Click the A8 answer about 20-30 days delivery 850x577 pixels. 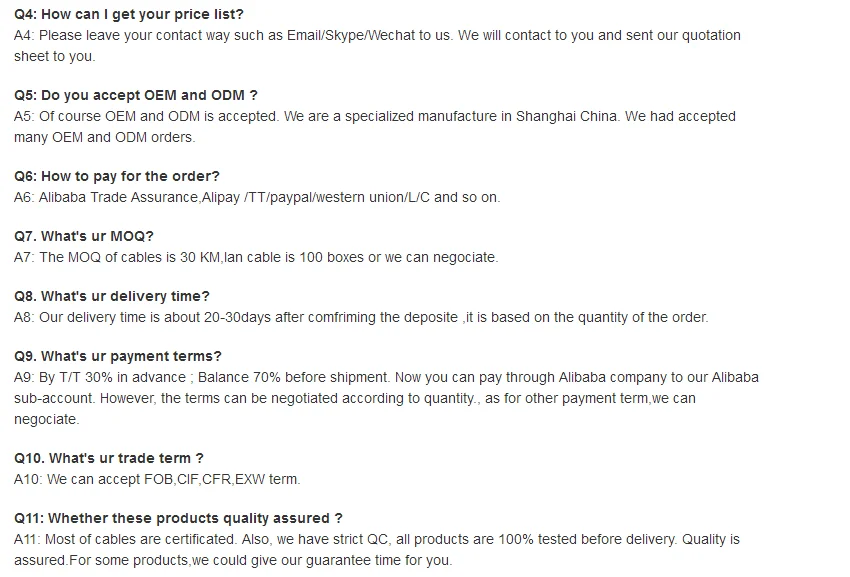point(360,317)
